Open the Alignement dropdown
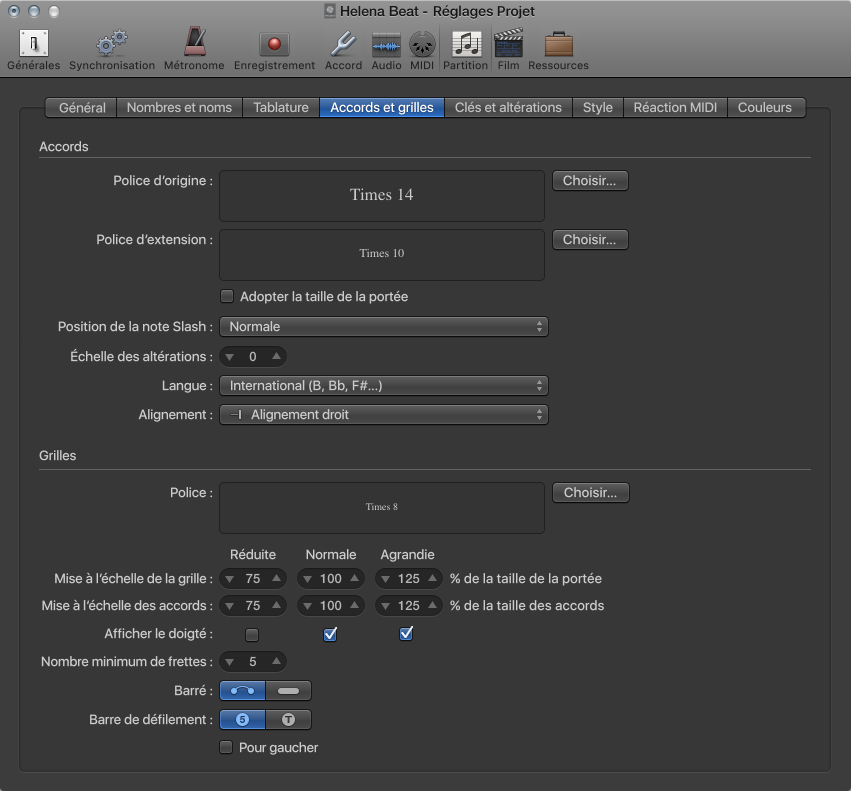 click(x=383, y=415)
